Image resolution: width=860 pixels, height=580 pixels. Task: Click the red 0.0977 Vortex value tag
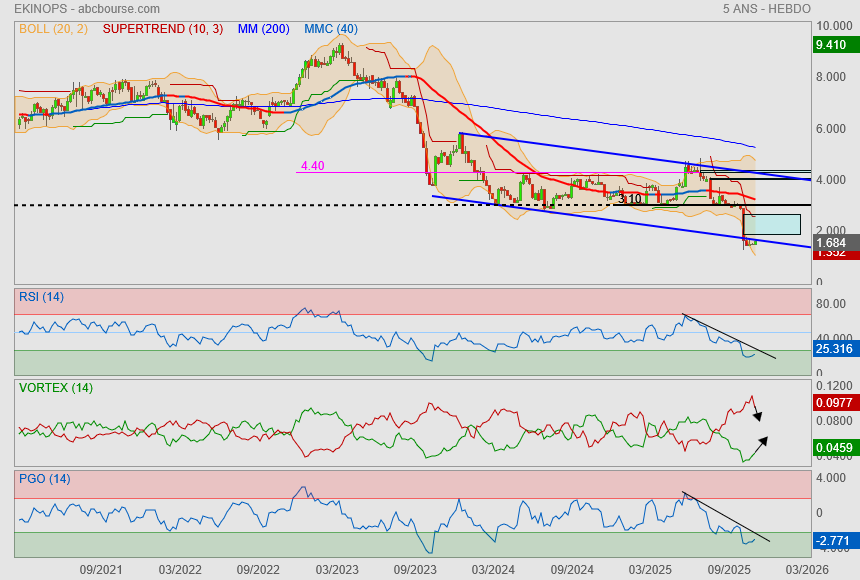pos(831,403)
